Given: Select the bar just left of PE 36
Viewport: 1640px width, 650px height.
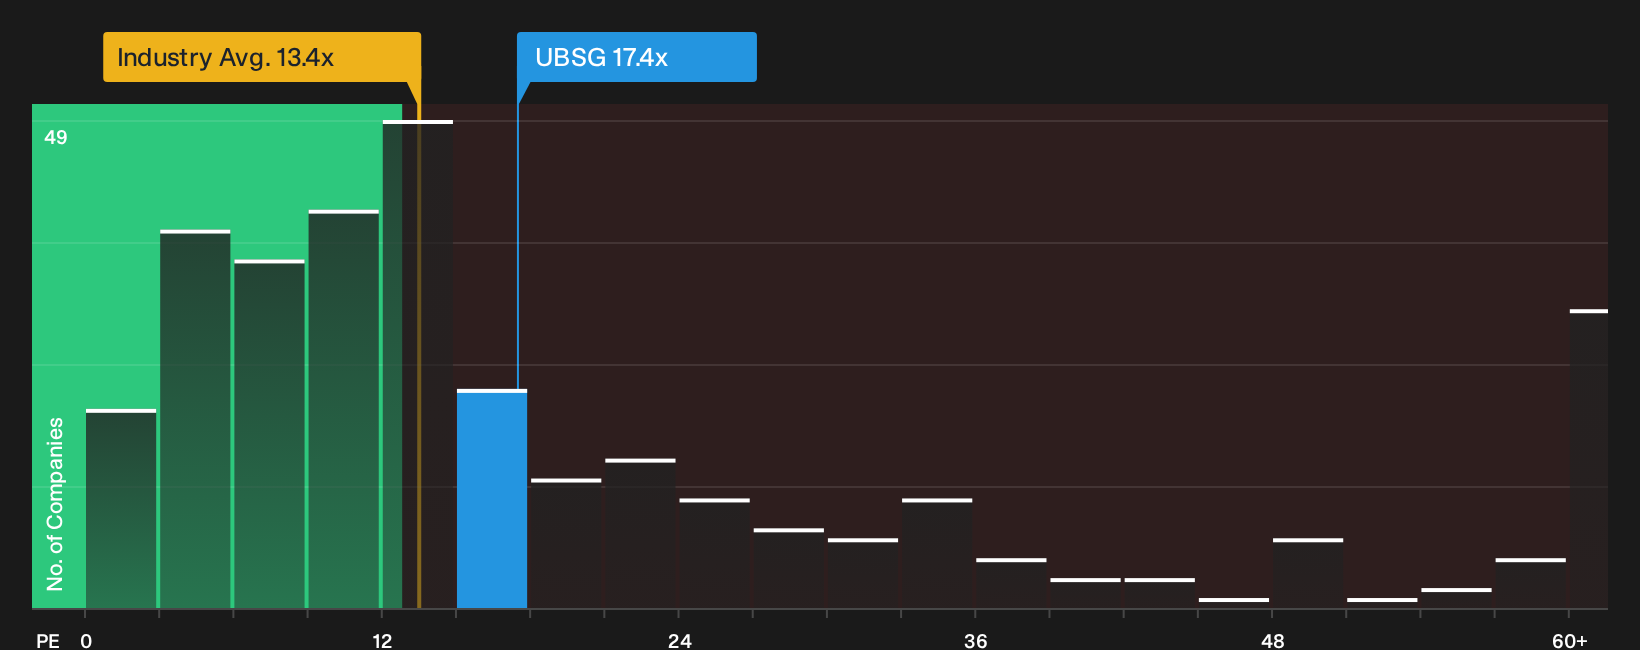Looking at the screenshot, I should click(937, 554).
